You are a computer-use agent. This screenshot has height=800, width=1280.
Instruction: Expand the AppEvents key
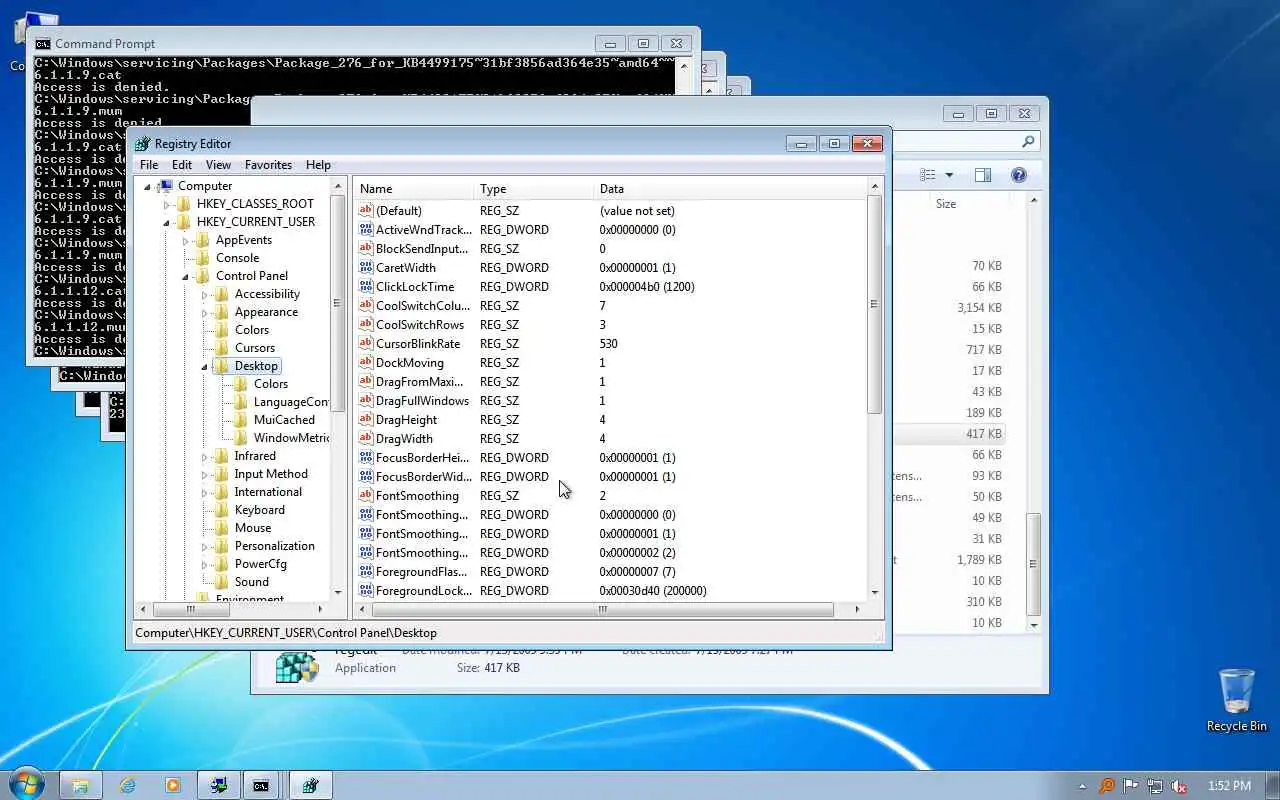(186, 240)
